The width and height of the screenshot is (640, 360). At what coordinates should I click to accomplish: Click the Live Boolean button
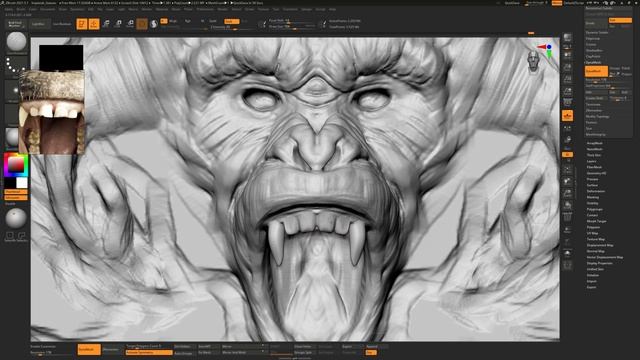(x=62, y=24)
